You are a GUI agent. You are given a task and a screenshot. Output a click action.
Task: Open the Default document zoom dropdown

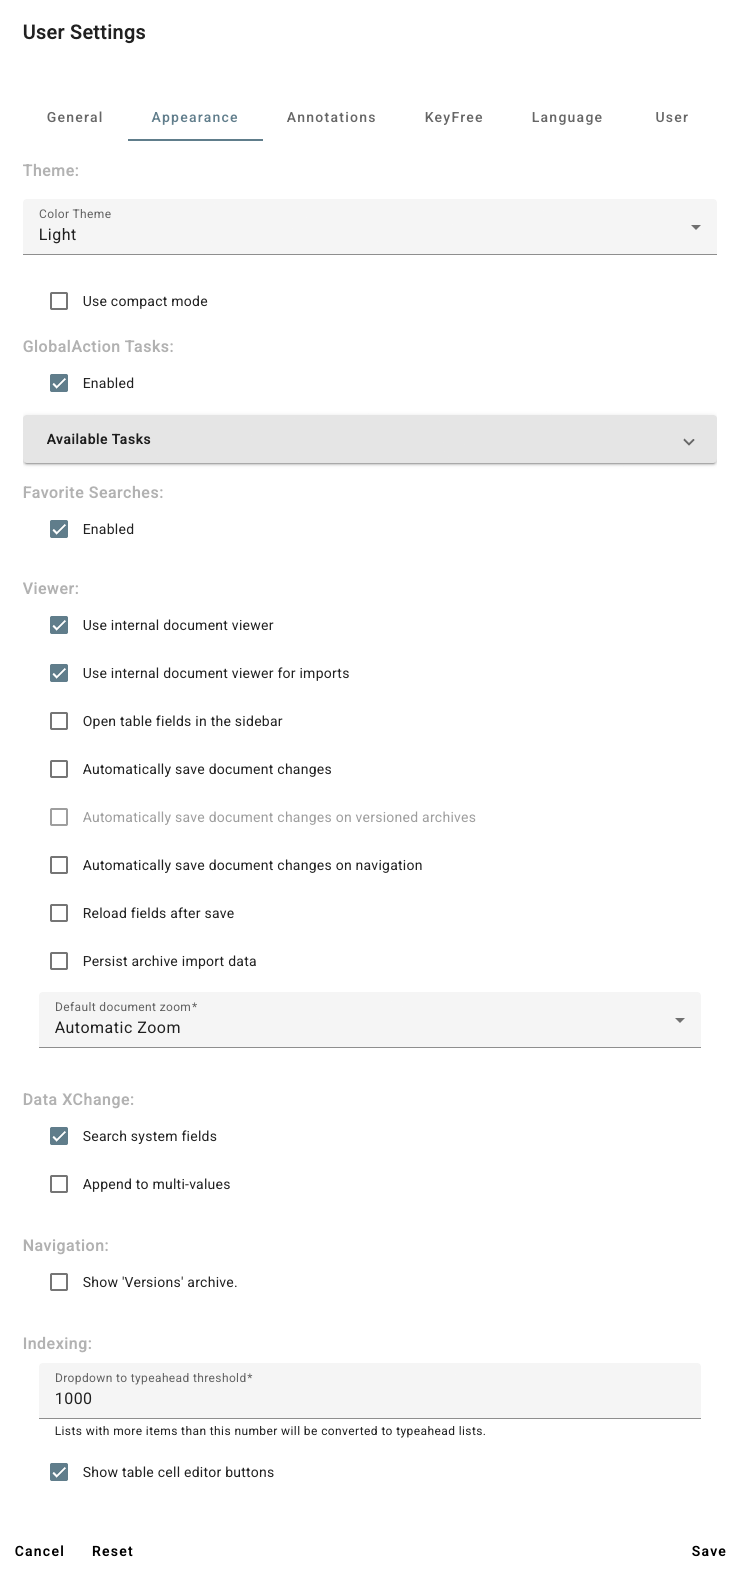coord(369,1020)
